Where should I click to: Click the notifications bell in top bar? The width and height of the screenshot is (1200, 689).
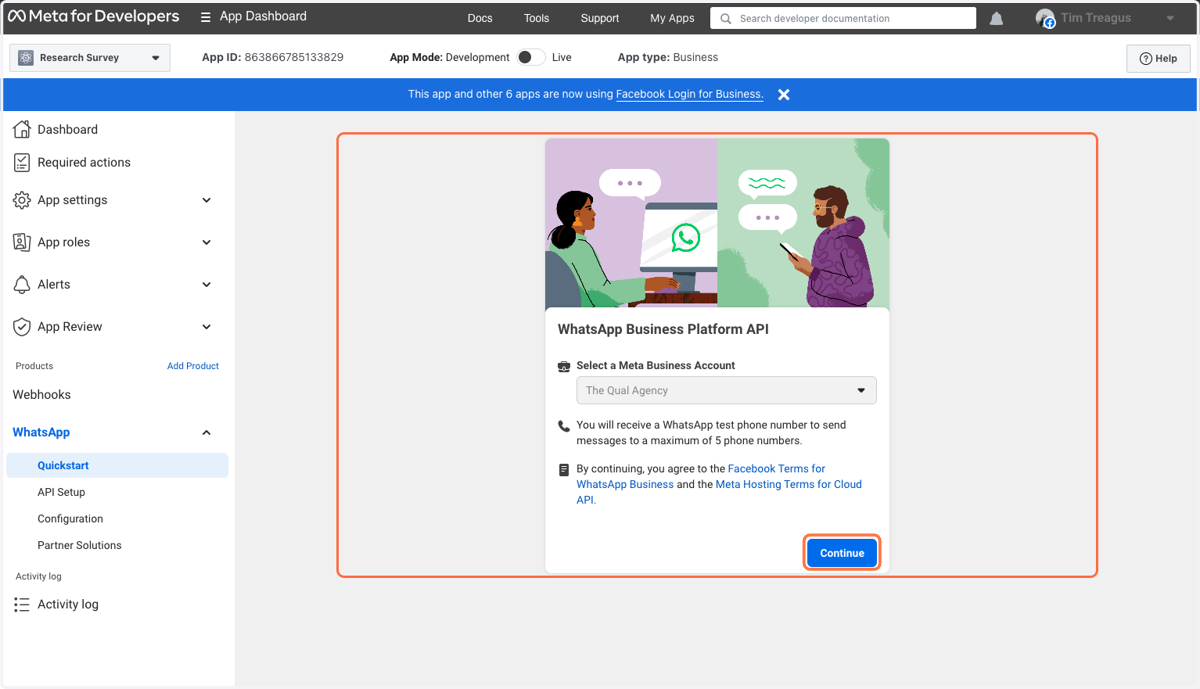pyautogui.click(x=996, y=18)
